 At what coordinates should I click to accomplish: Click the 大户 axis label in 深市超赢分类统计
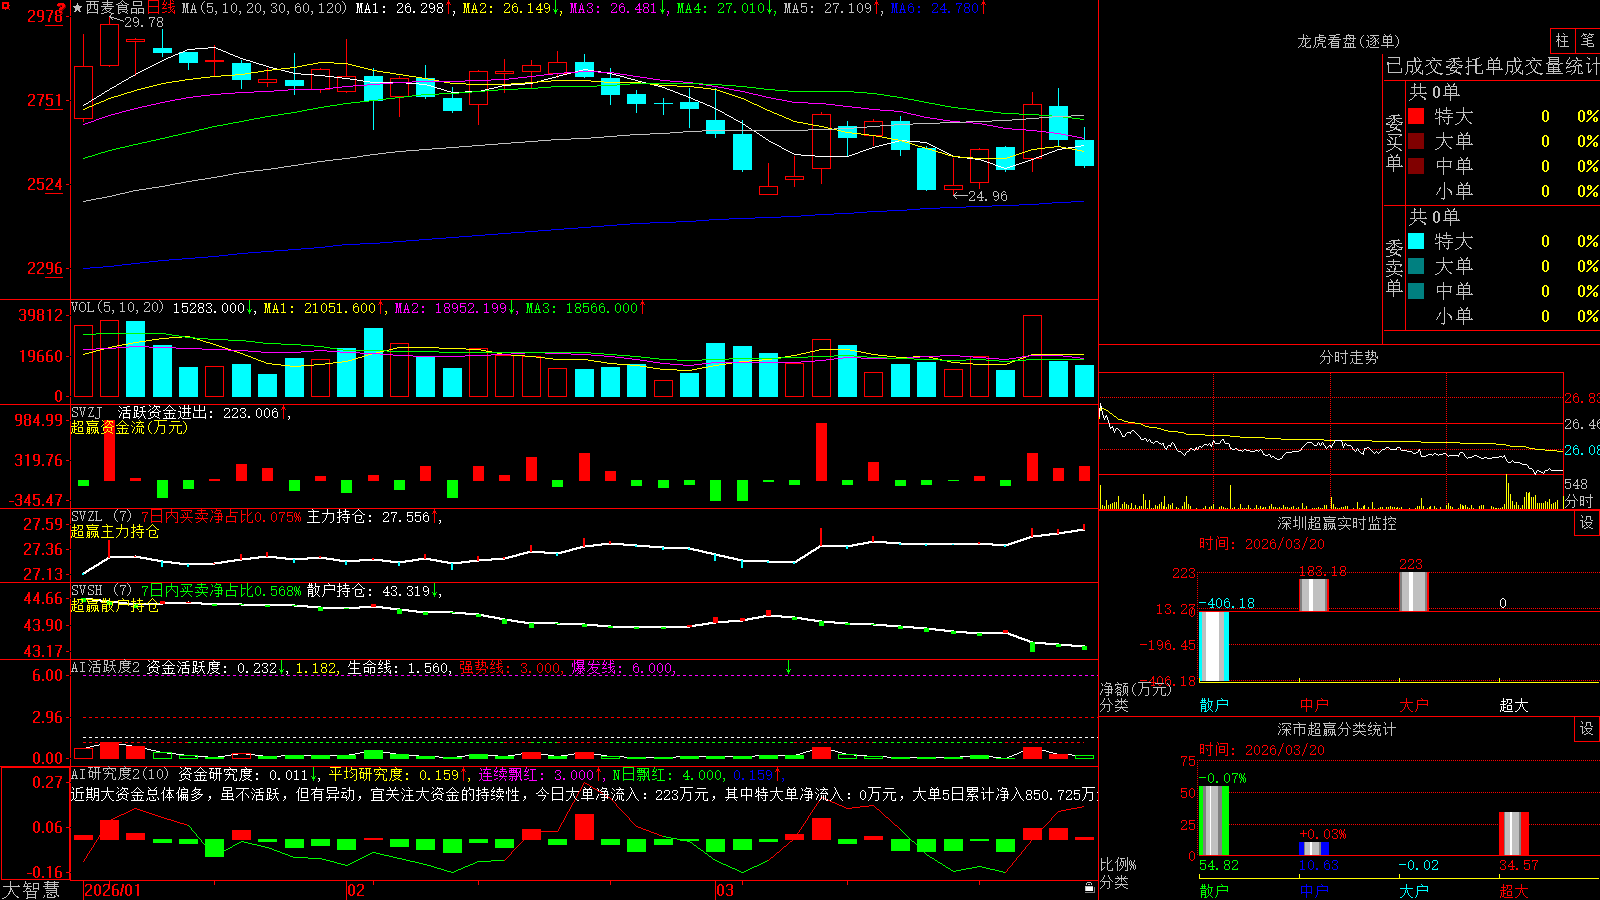(1414, 891)
